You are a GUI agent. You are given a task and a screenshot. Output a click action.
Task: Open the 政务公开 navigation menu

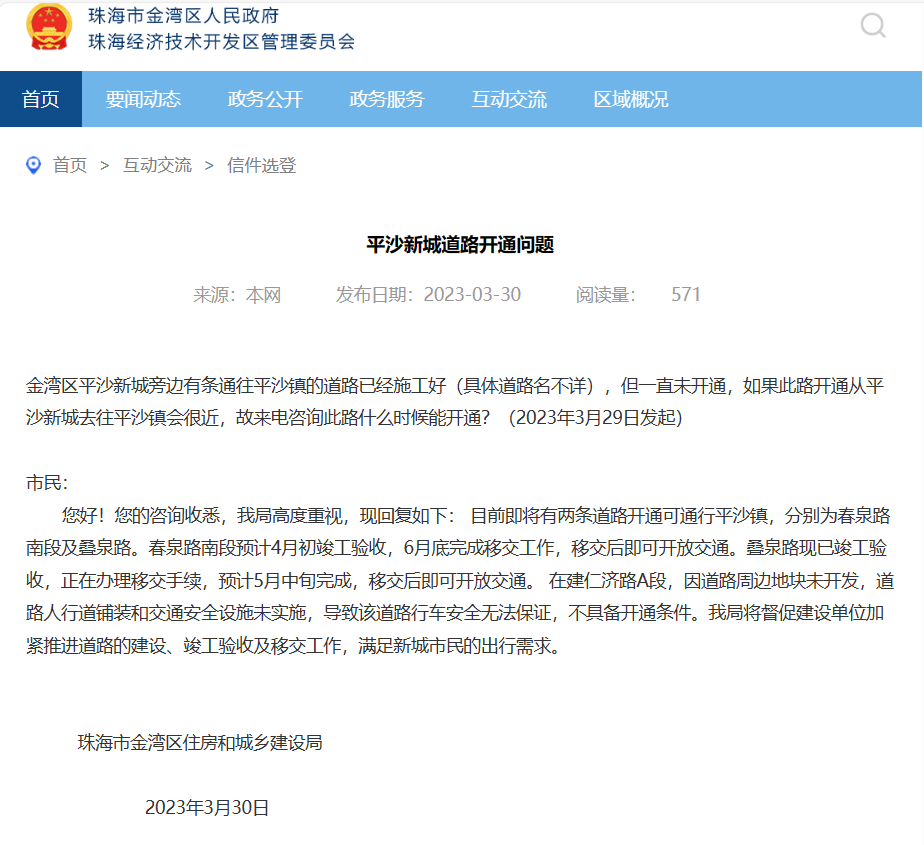tap(265, 99)
